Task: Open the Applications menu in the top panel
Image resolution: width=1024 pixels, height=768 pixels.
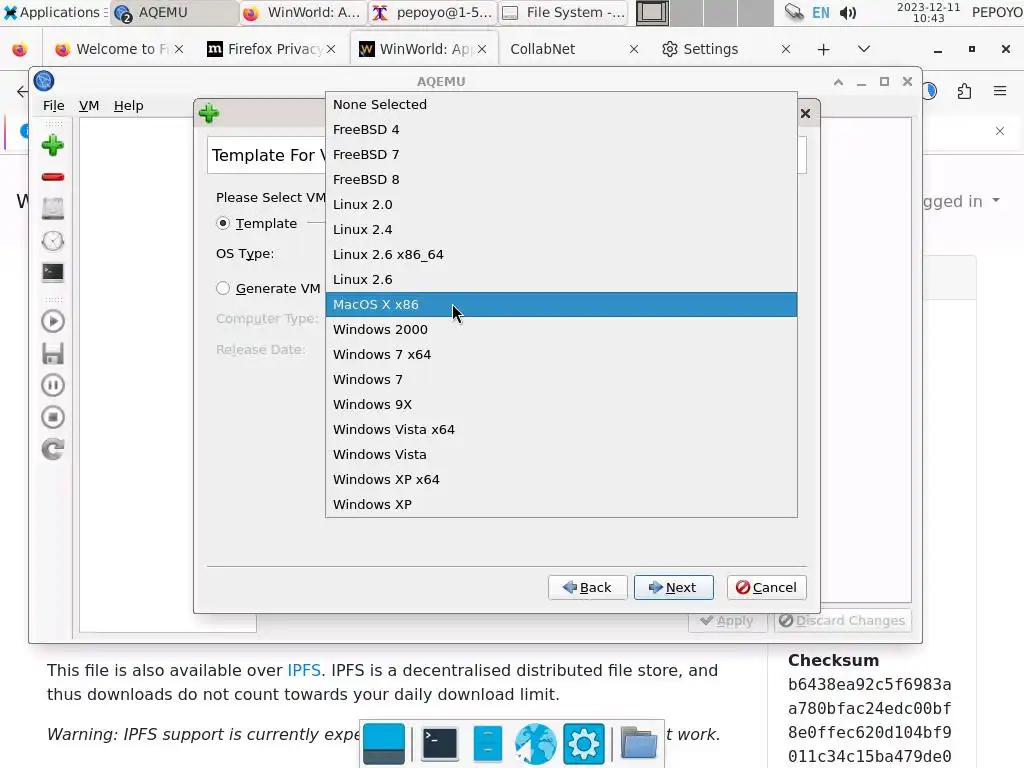Action: [x=54, y=12]
